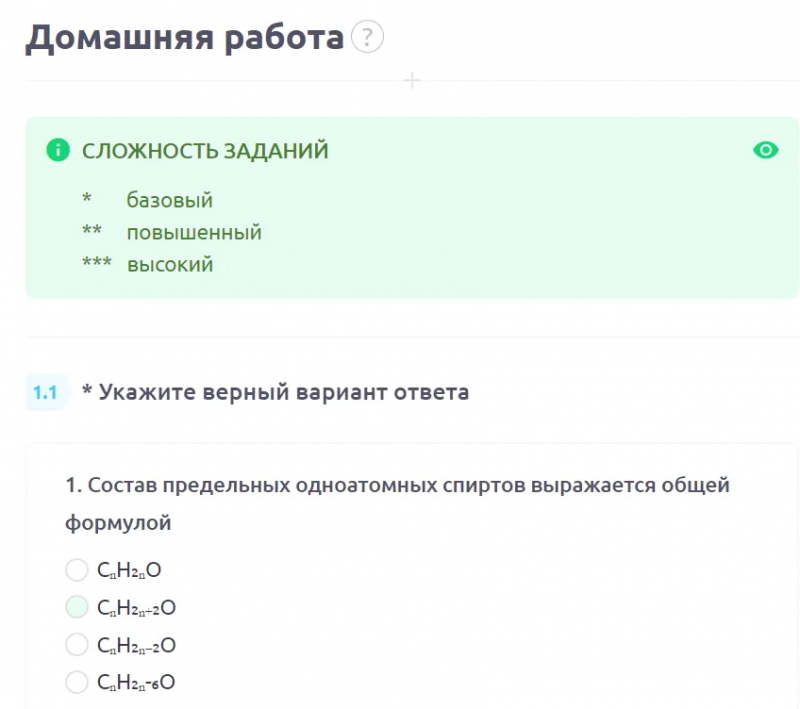800x709 pixels.
Task: Click the double asterisk beside повышенный
Action: [92, 230]
